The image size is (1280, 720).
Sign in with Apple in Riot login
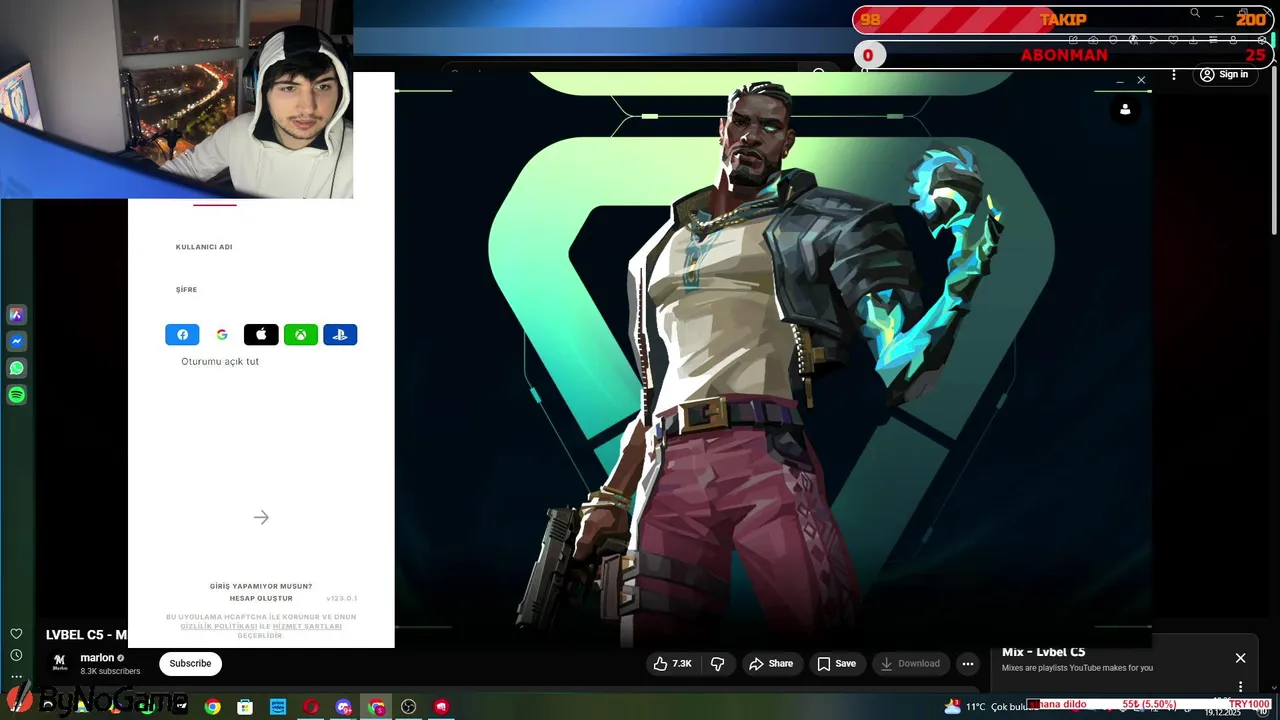(x=261, y=335)
